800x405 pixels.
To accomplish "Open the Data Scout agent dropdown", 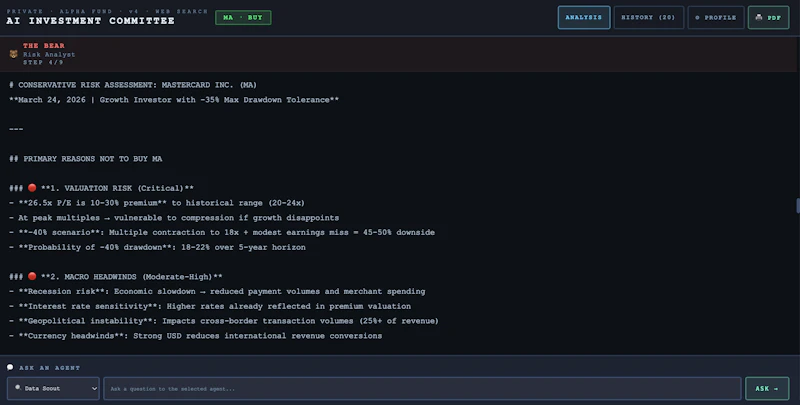I will [x=53, y=388].
